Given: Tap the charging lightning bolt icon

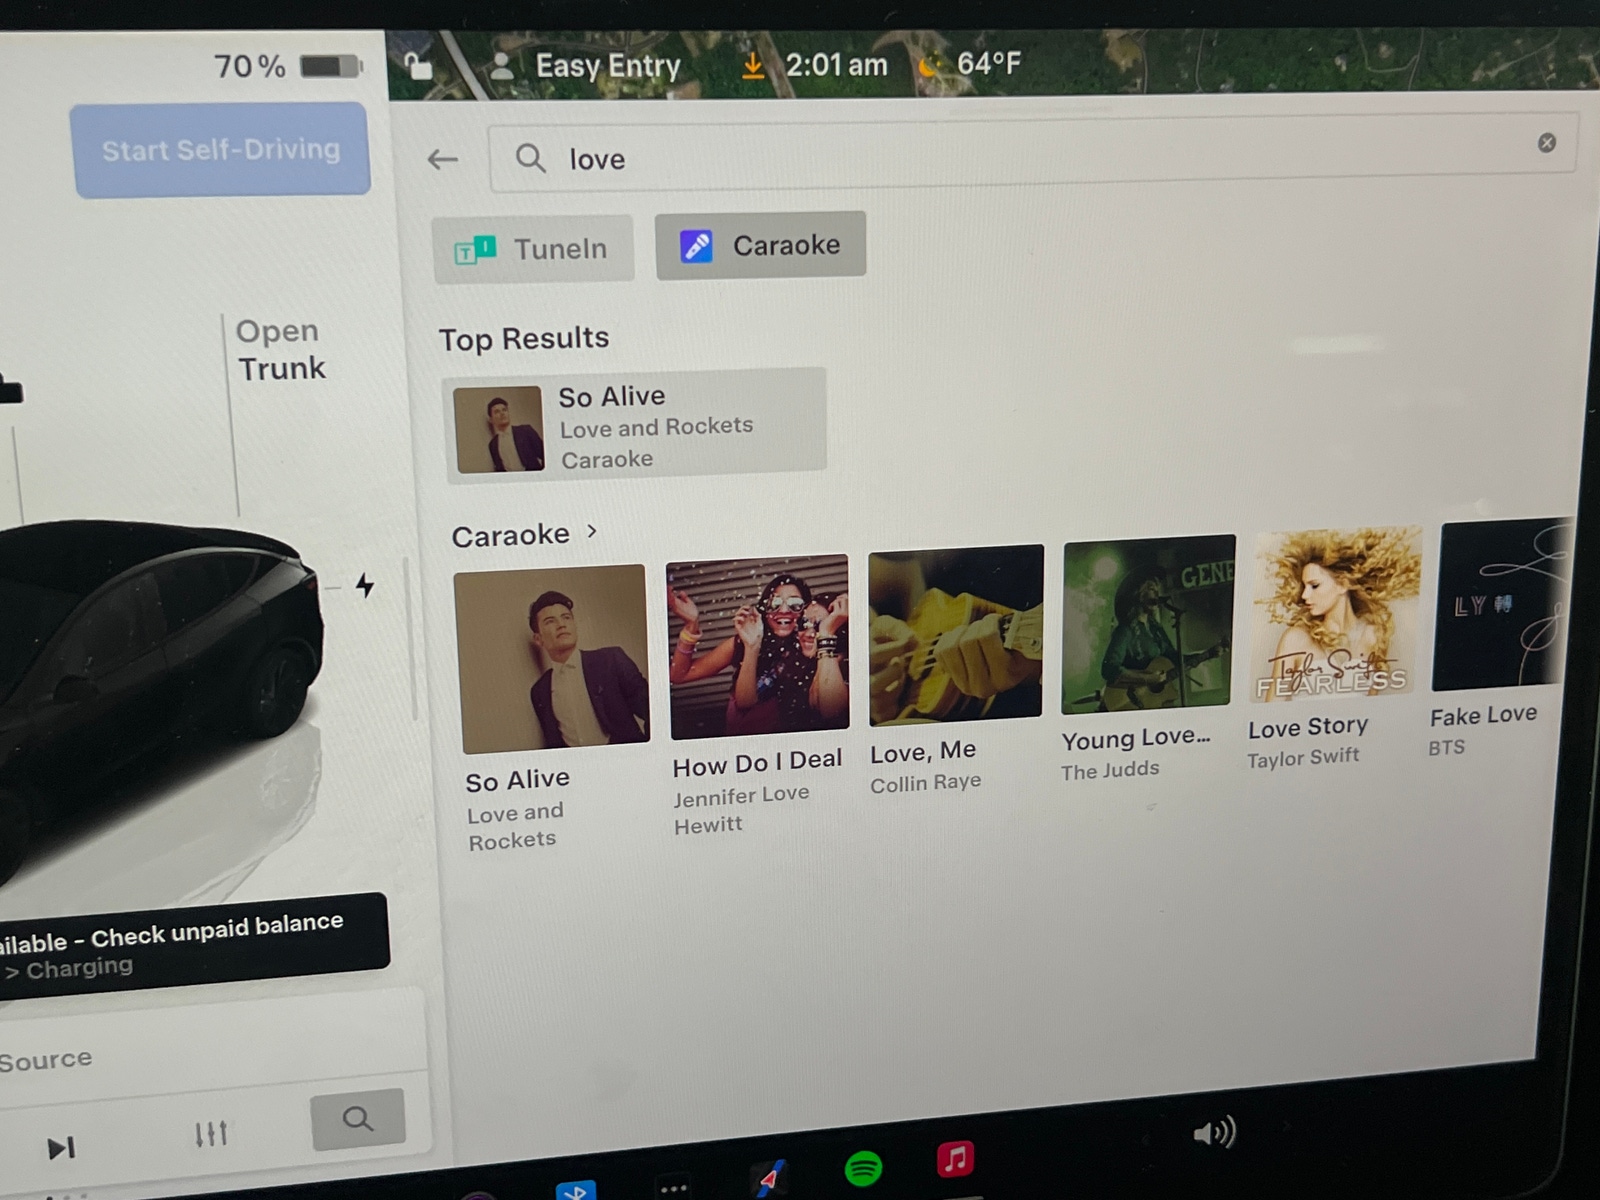Looking at the screenshot, I should (365, 585).
